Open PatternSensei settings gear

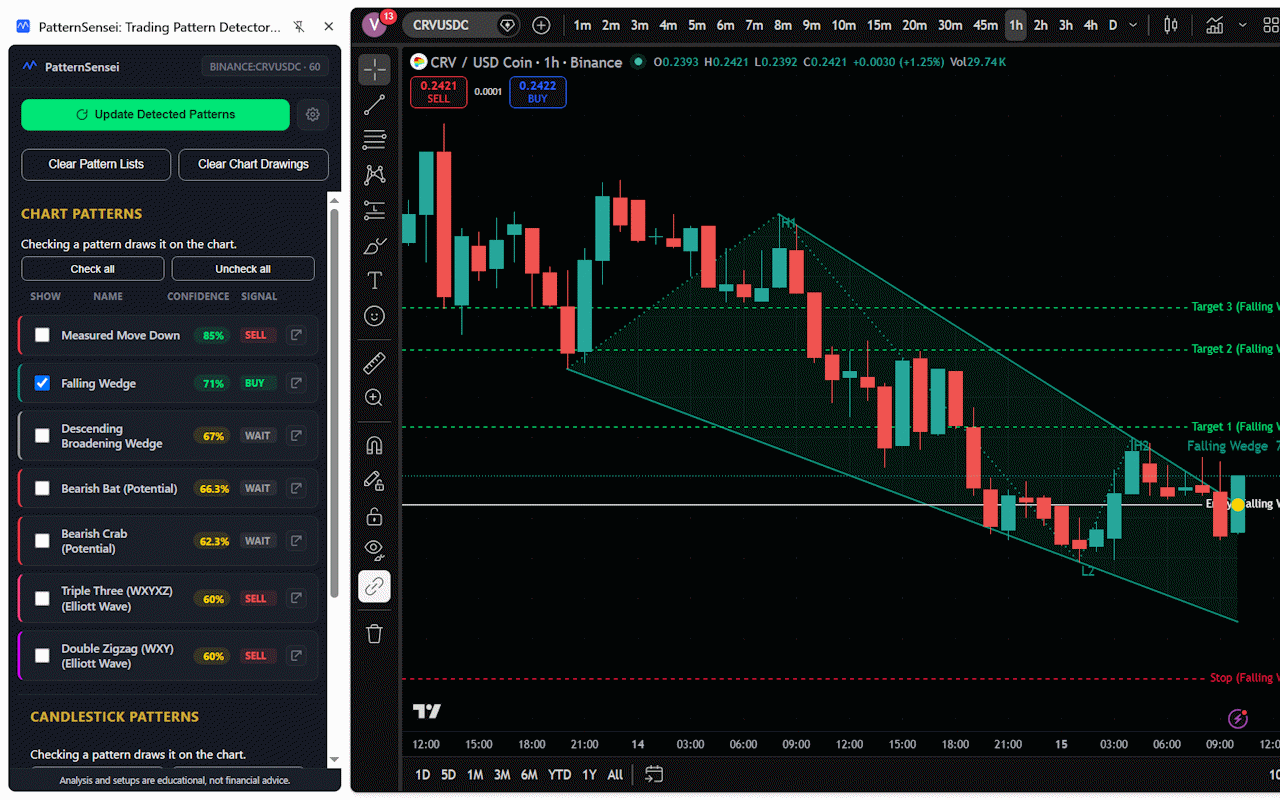[x=312, y=115]
